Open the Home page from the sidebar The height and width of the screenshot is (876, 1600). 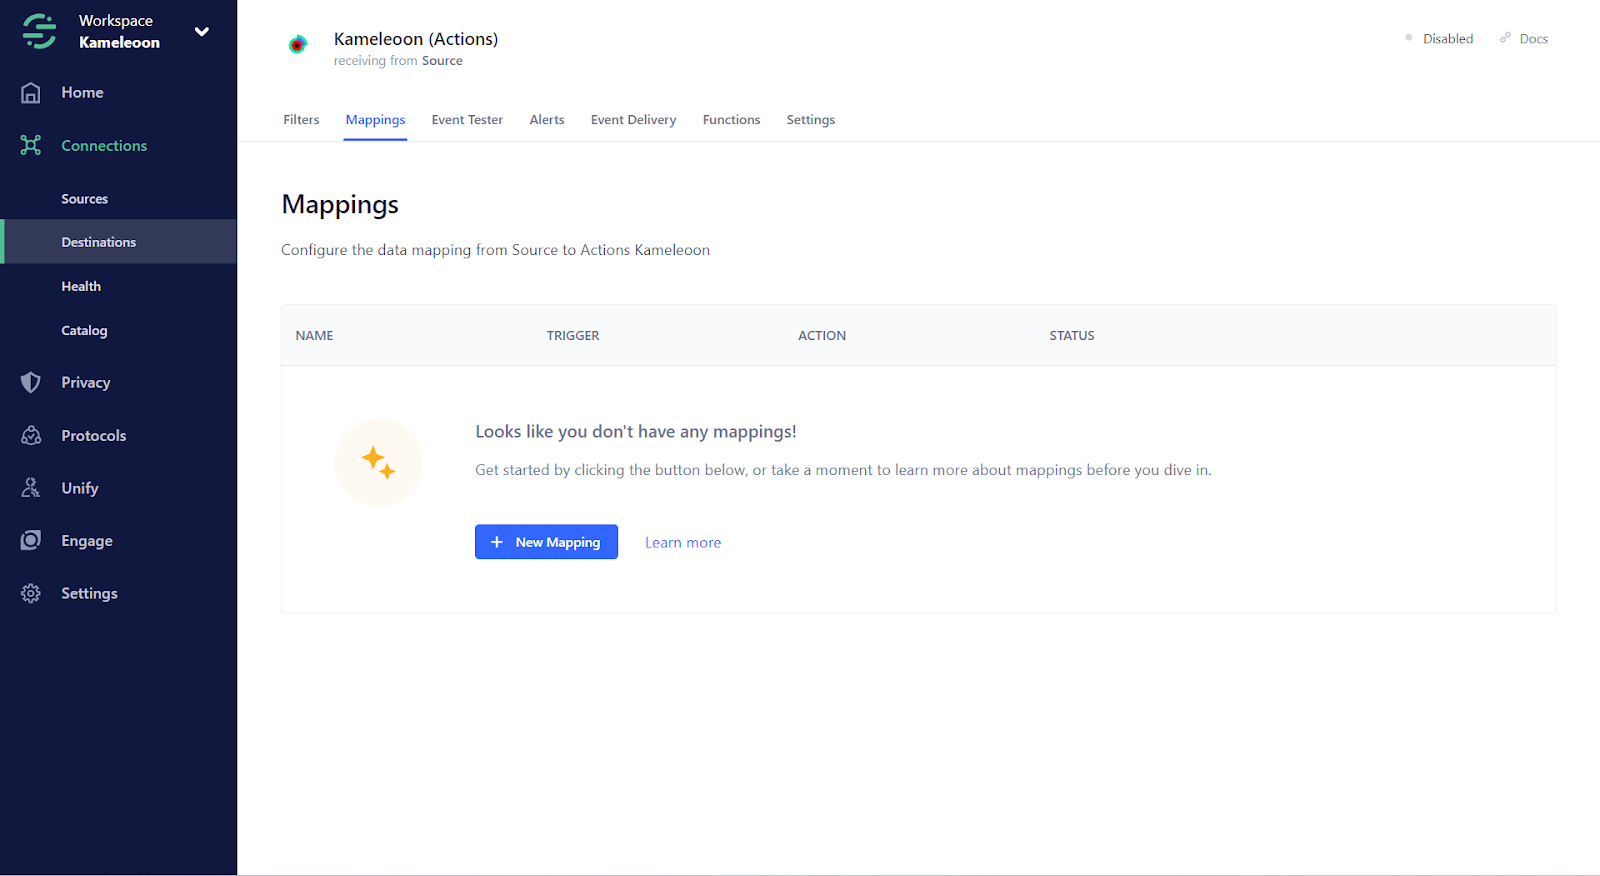(x=82, y=93)
